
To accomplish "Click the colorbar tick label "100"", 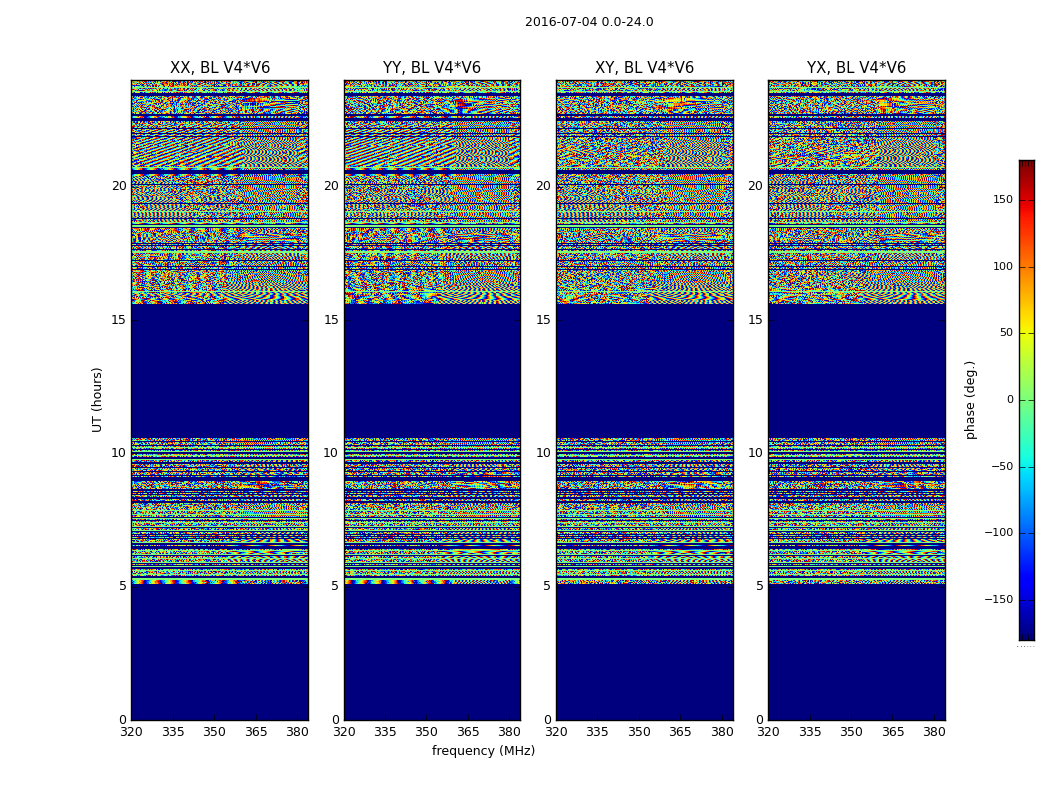I will (1003, 266).
